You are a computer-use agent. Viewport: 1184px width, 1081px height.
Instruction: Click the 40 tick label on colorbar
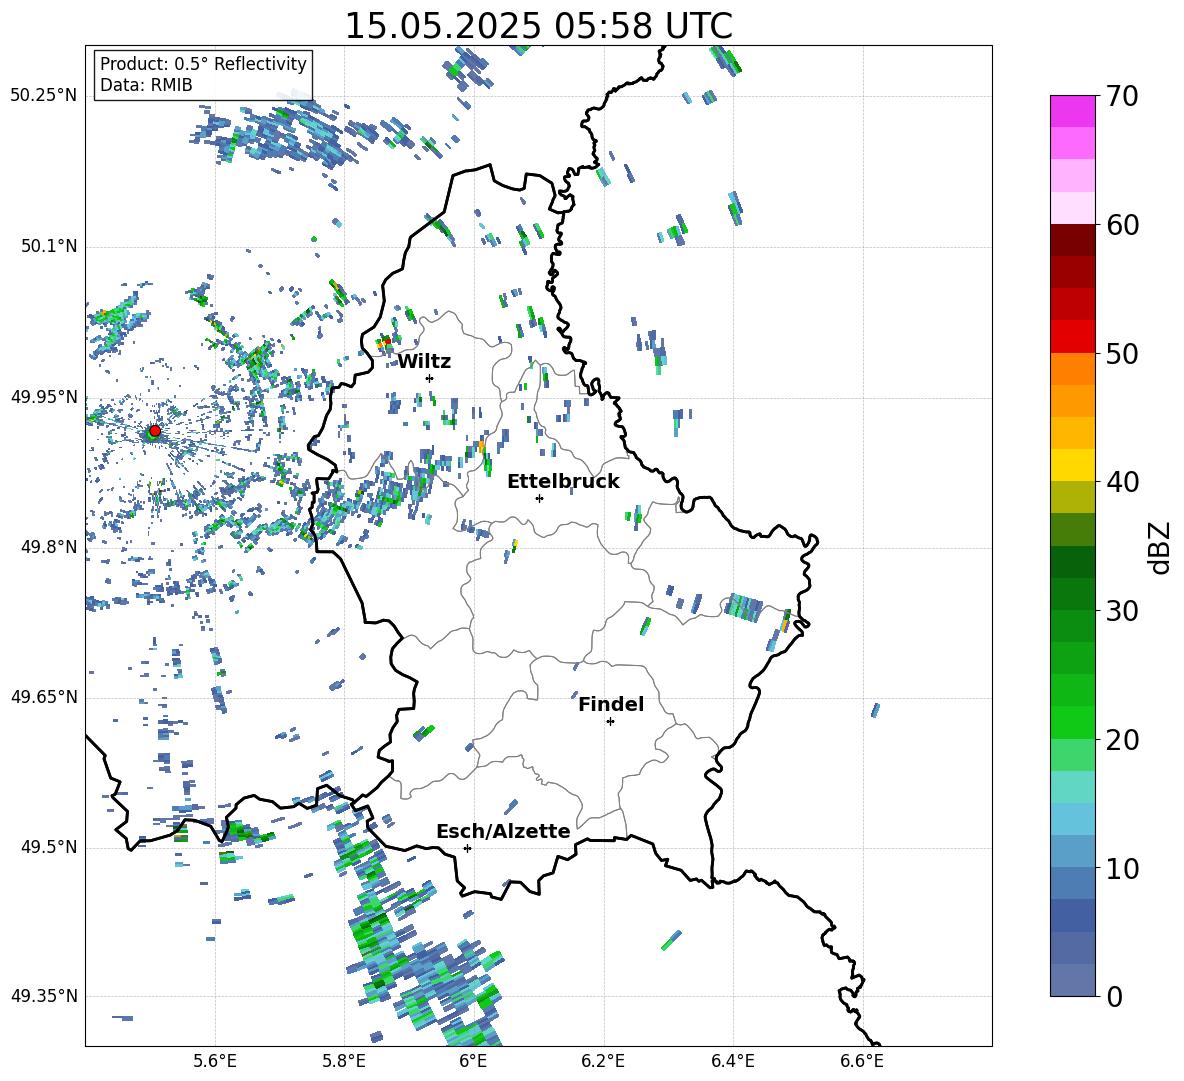tap(1122, 482)
